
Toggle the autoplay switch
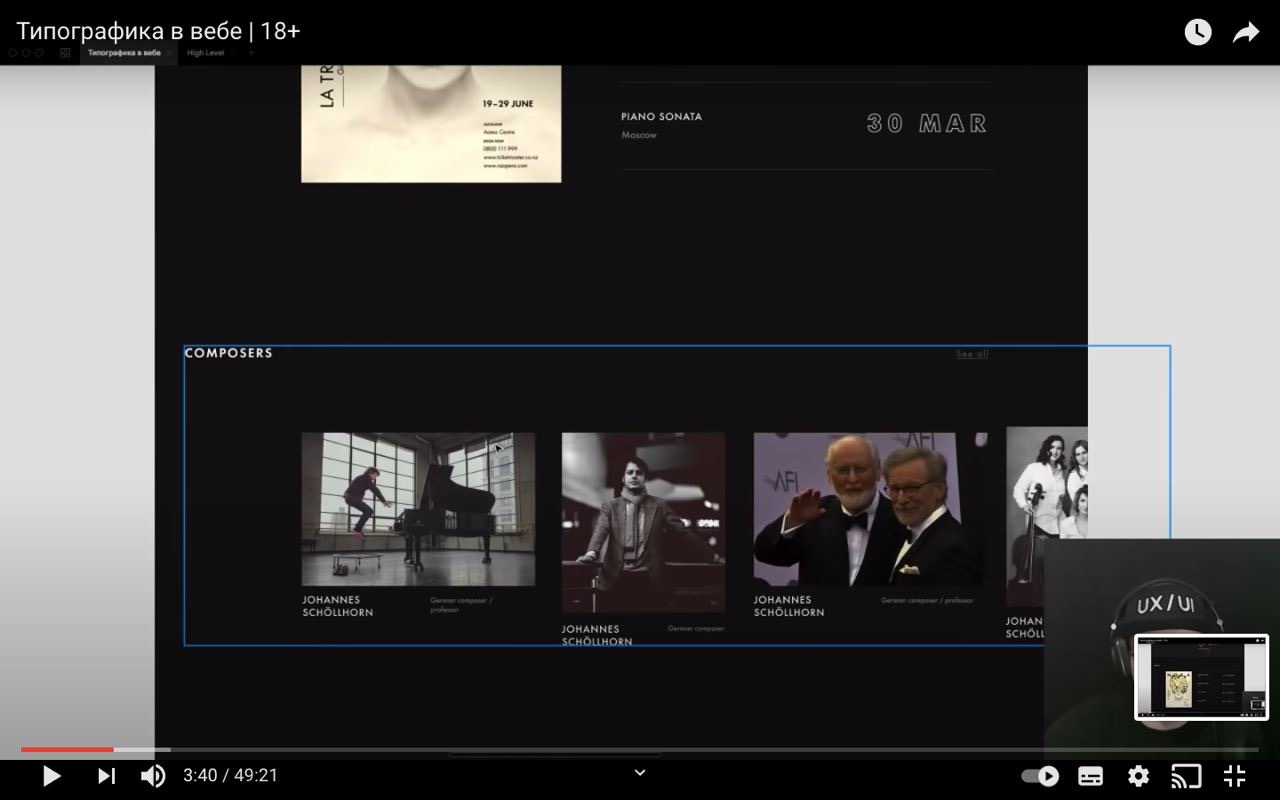pyautogui.click(x=1040, y=776)
